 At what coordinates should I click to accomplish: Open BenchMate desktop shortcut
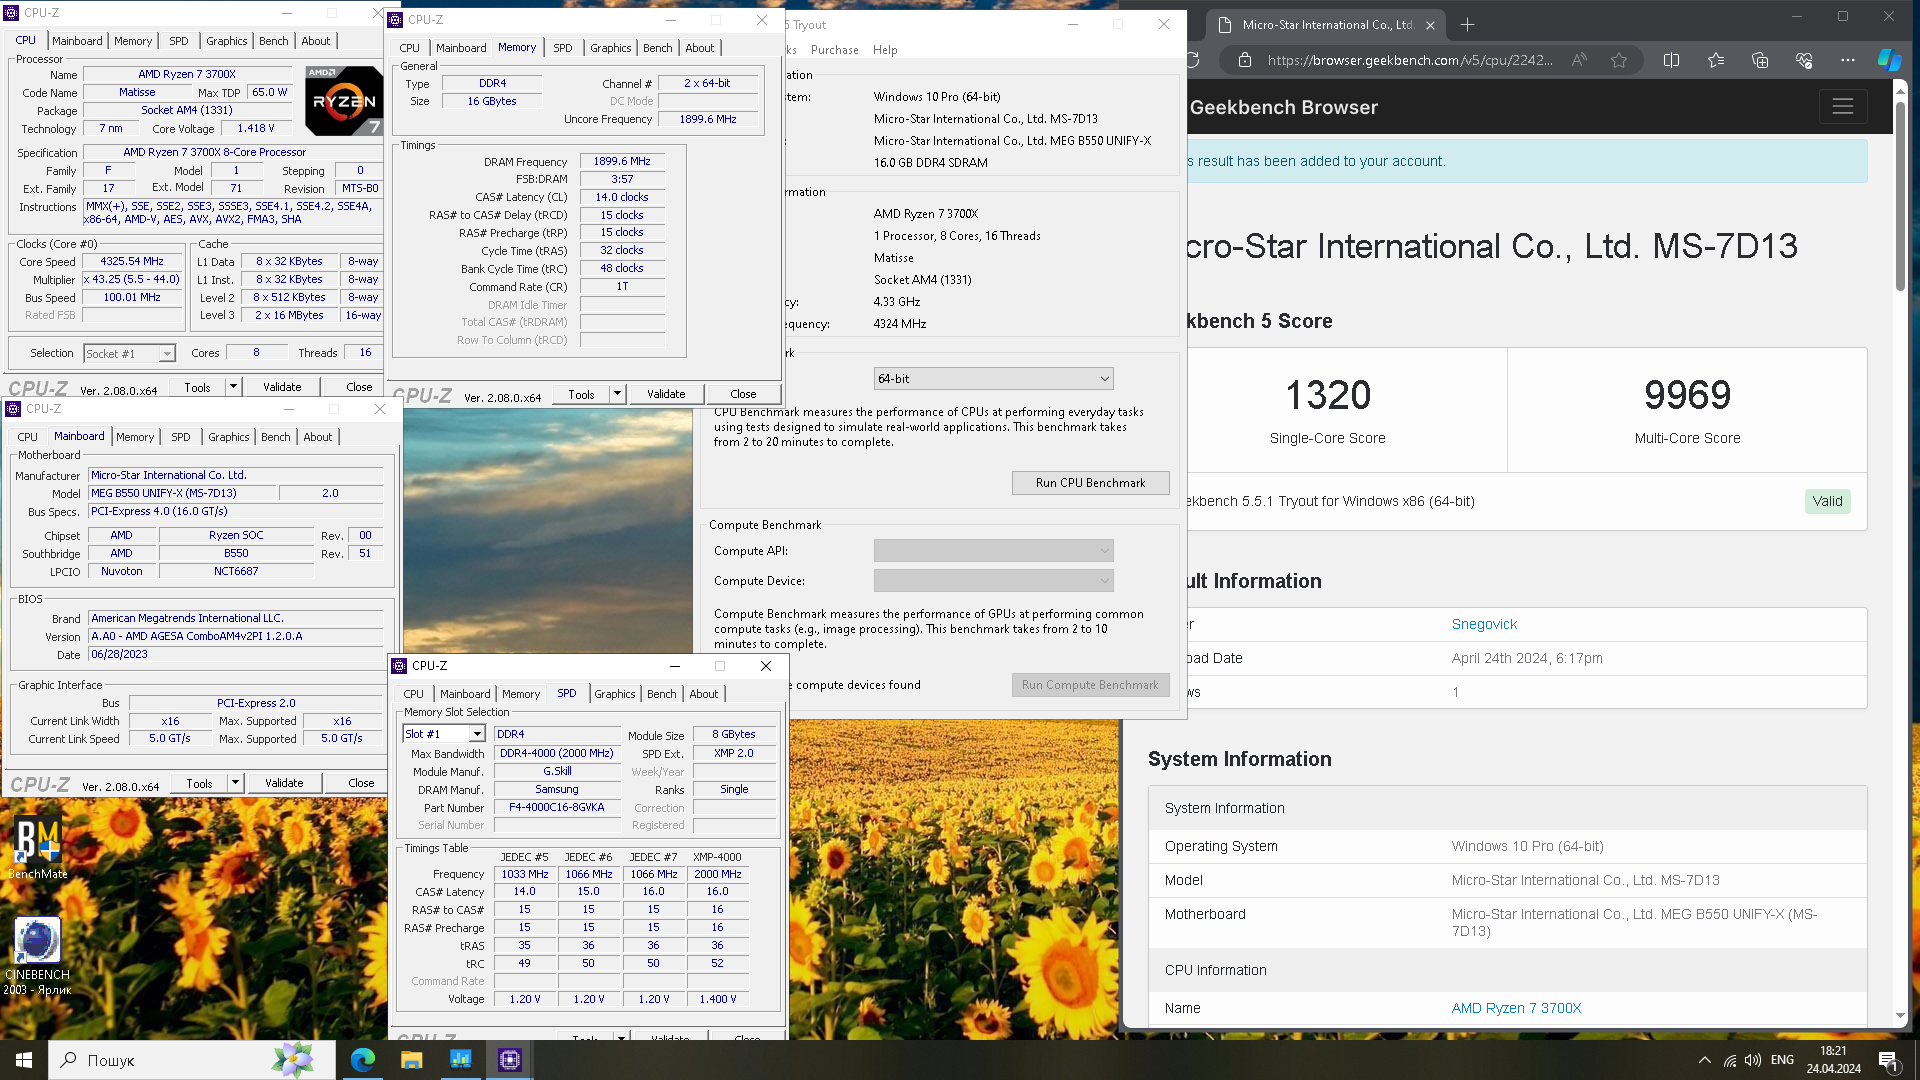coord(38,848)
